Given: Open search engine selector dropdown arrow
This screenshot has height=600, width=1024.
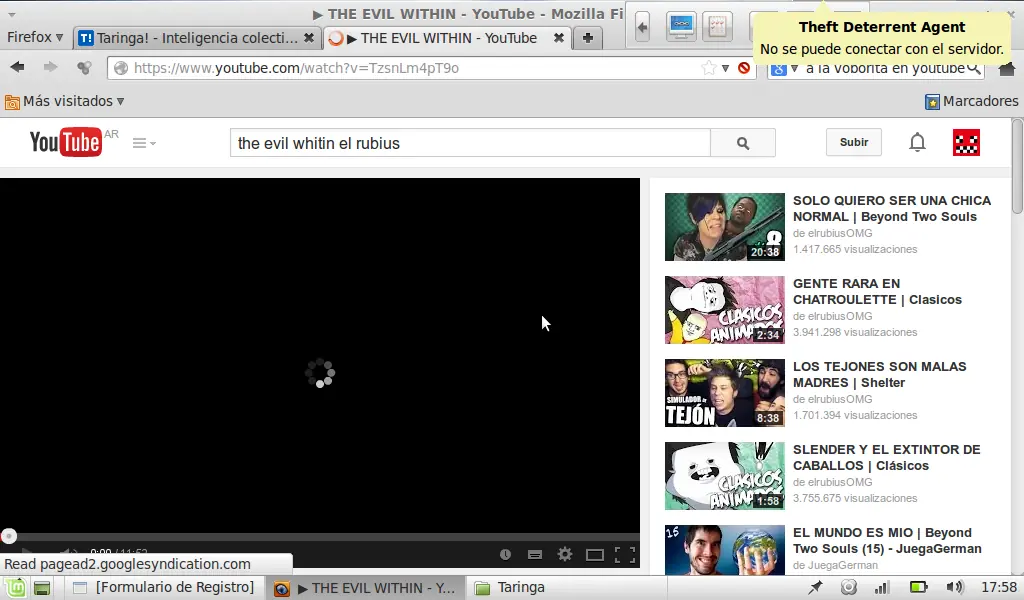Looking at the screenshot, I should click(x=794, y=68).
